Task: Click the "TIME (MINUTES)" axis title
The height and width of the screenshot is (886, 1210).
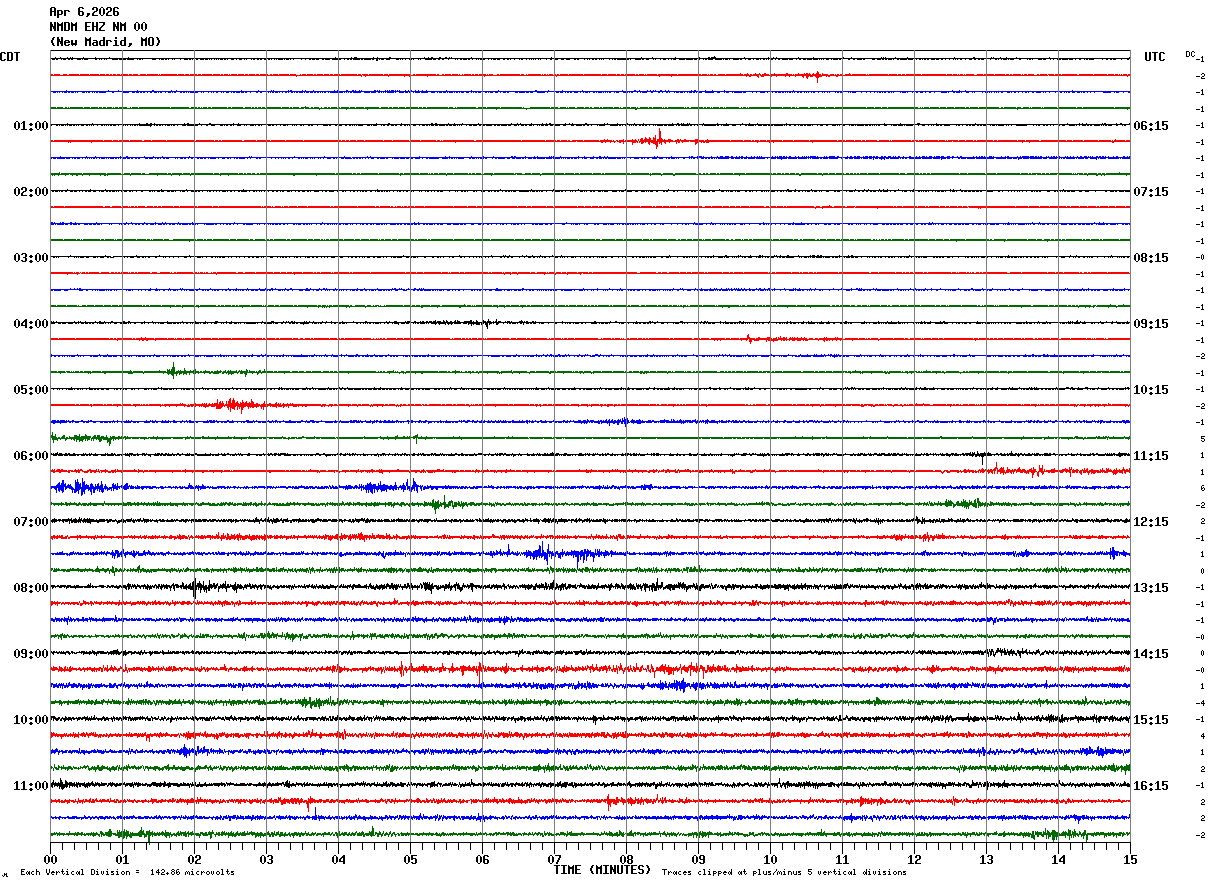Action: click(602, 870)
